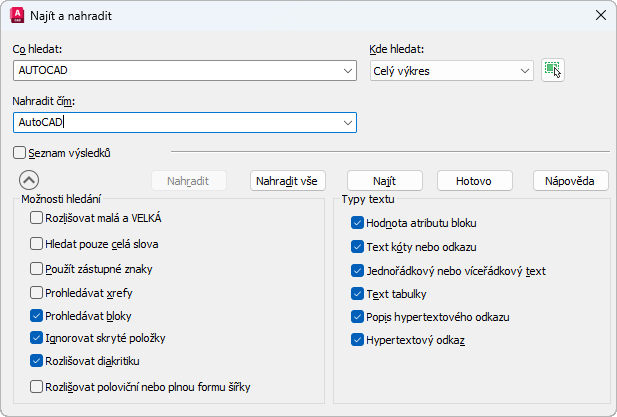The width and height of the screenshot is (617, 417).
Task: Enable Rozlišovat malá a VELKÁ
Action: (37, 217)
